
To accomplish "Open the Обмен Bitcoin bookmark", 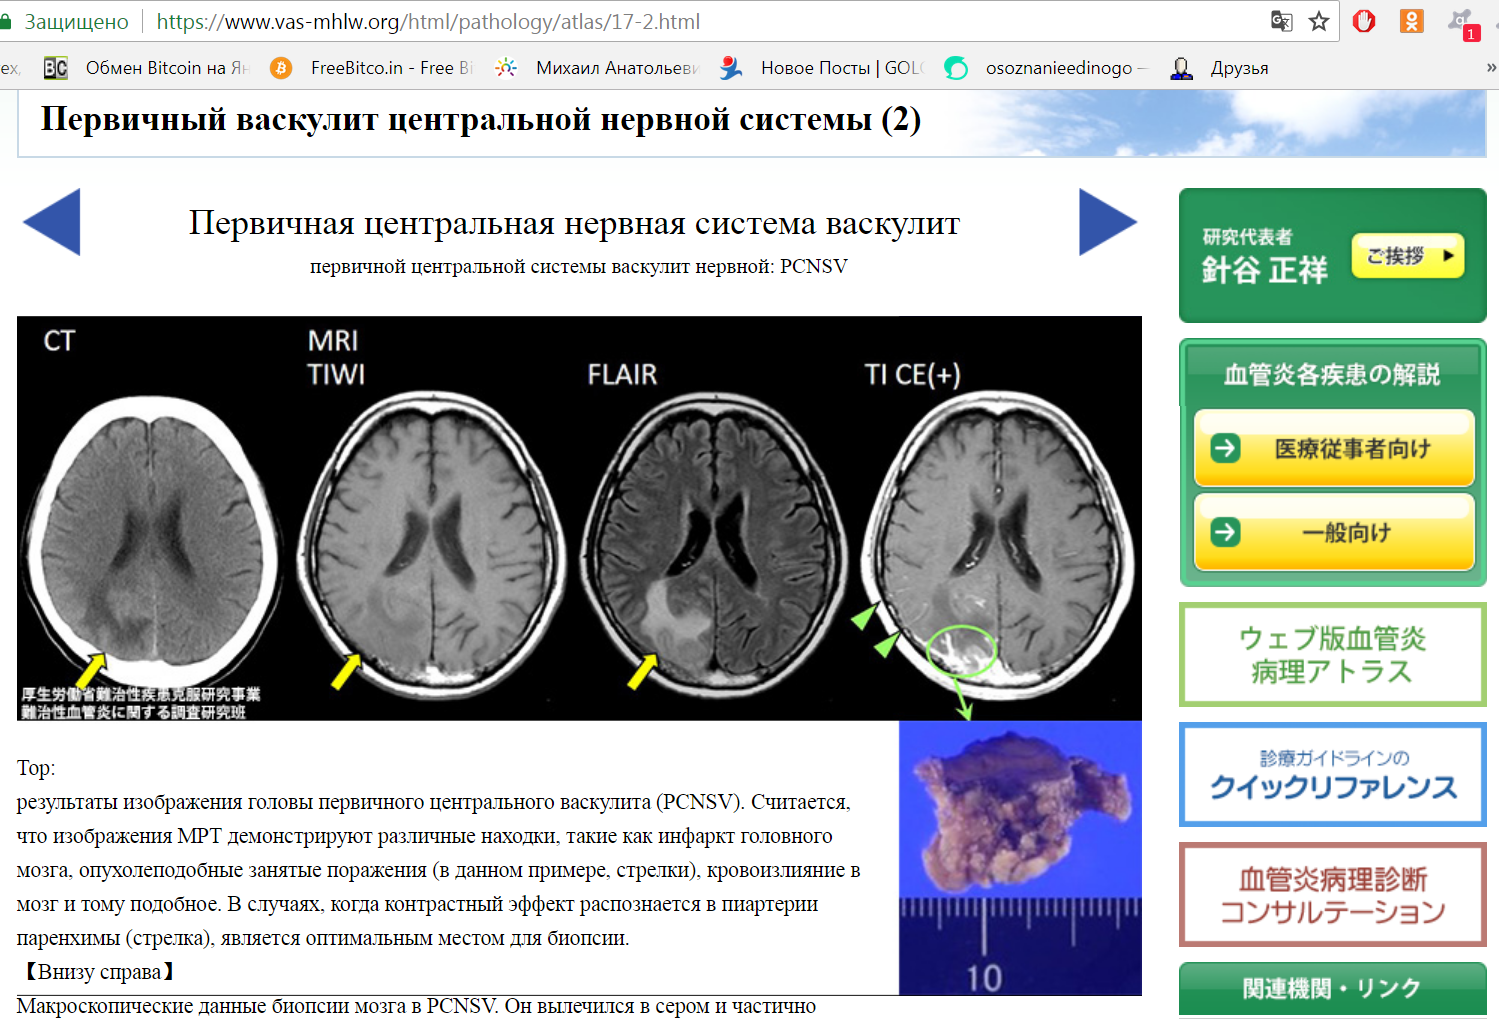I will (x=146, y=68).
